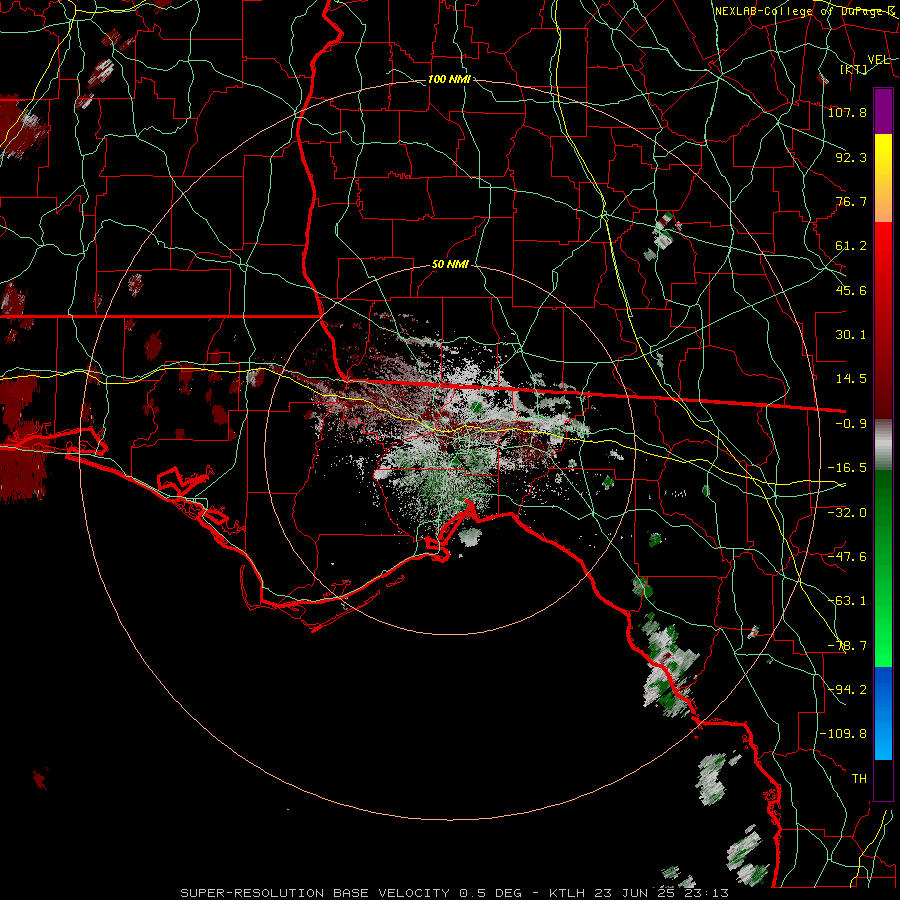900x900 pixels.
Task: Click the TH label on the legend
Action: [859, 778]
